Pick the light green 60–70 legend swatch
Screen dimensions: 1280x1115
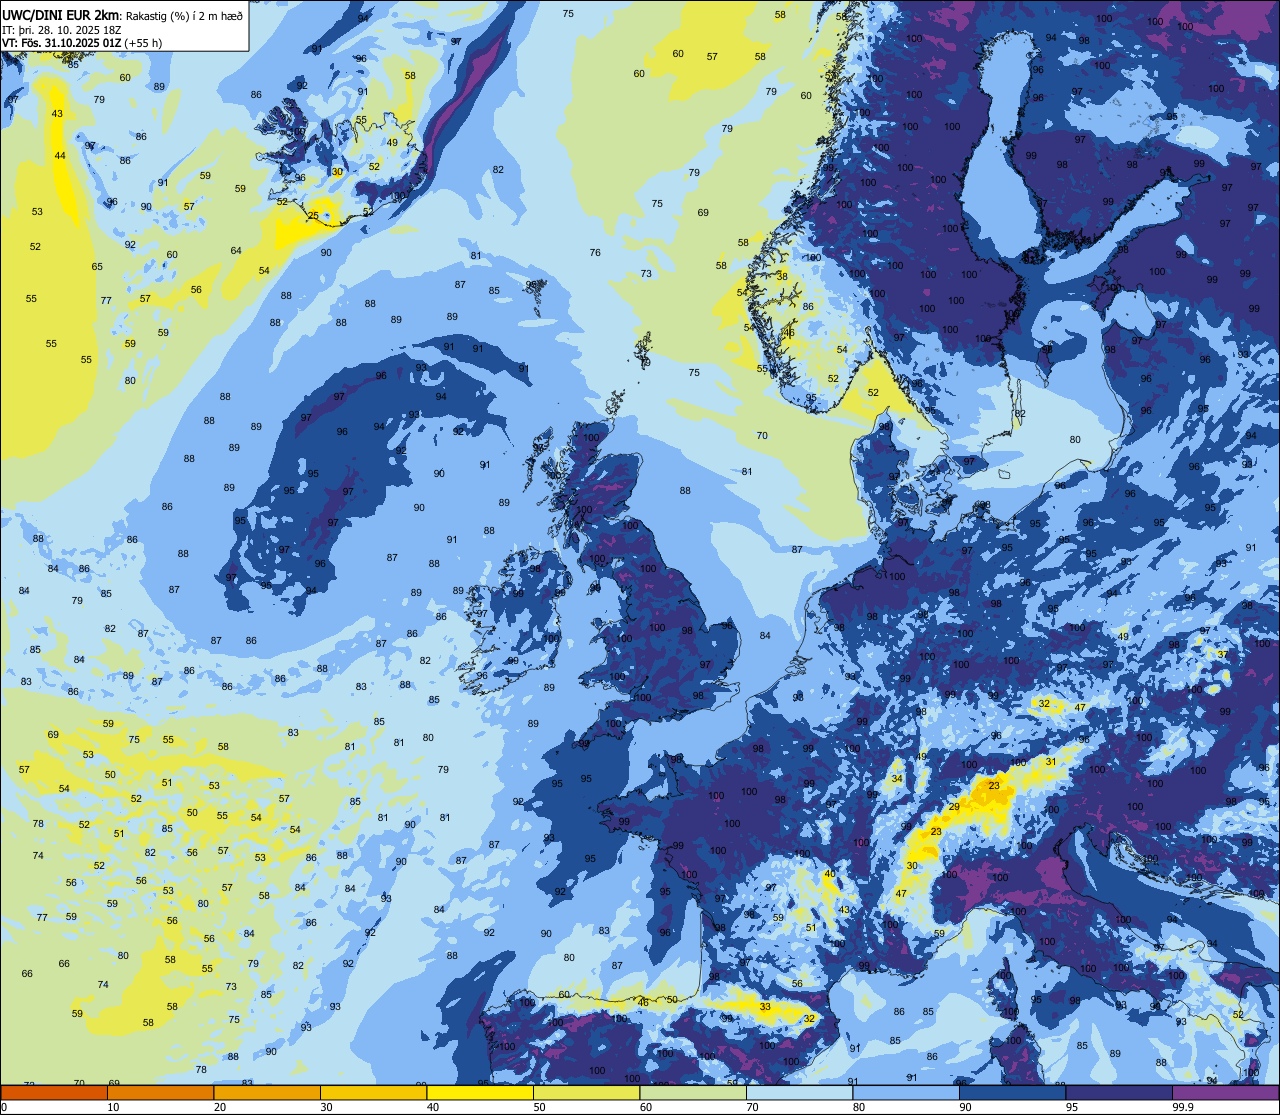[693, 1092]
